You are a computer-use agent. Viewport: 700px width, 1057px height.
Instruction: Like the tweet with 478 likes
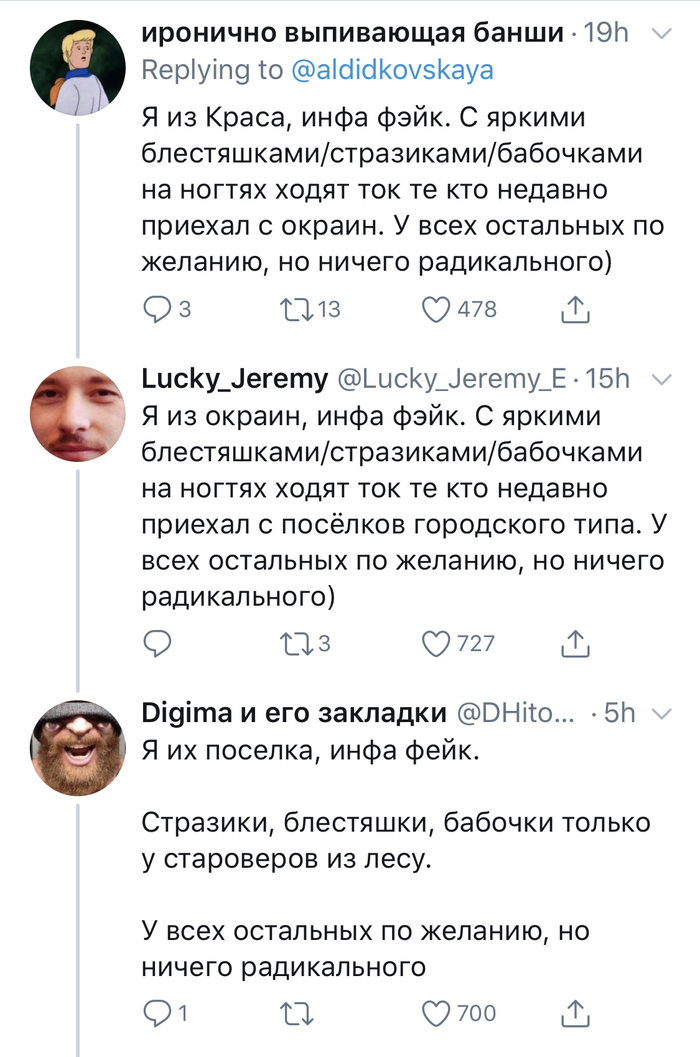point(436,310)
